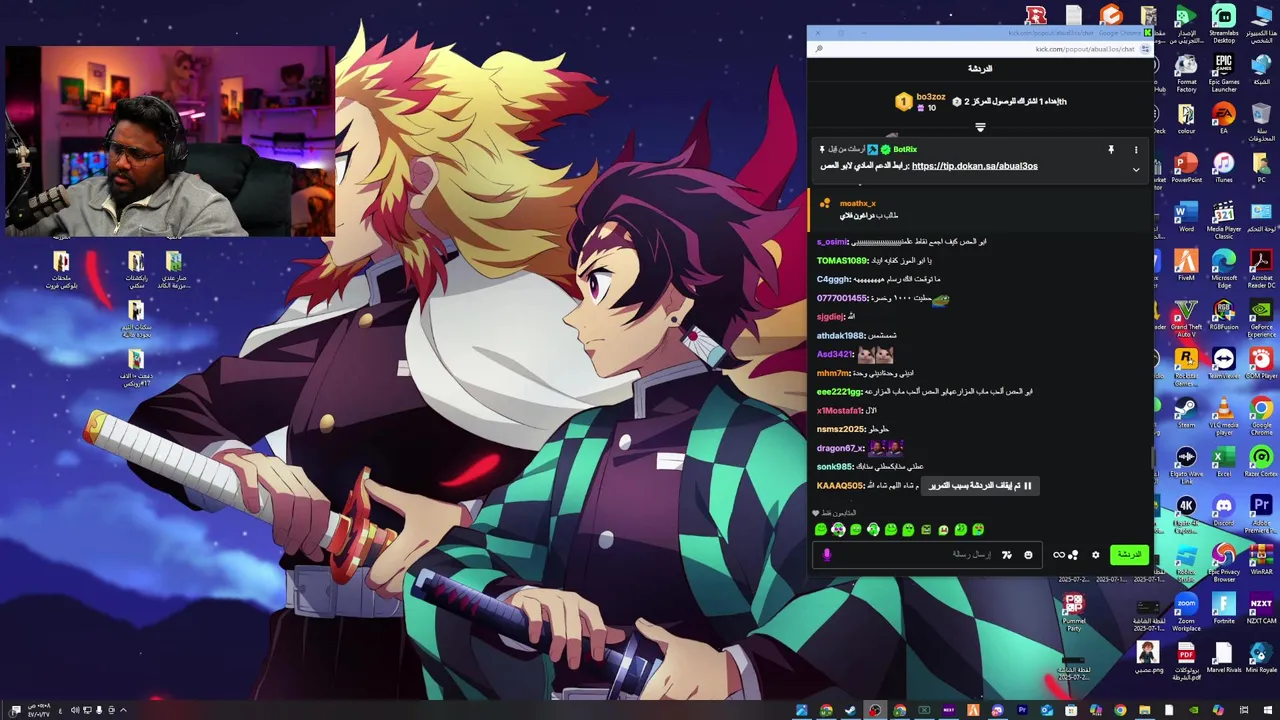Screen dimensions: 1280x720
Task: Open emoji picker in chat input
Action: [1028, 555]
